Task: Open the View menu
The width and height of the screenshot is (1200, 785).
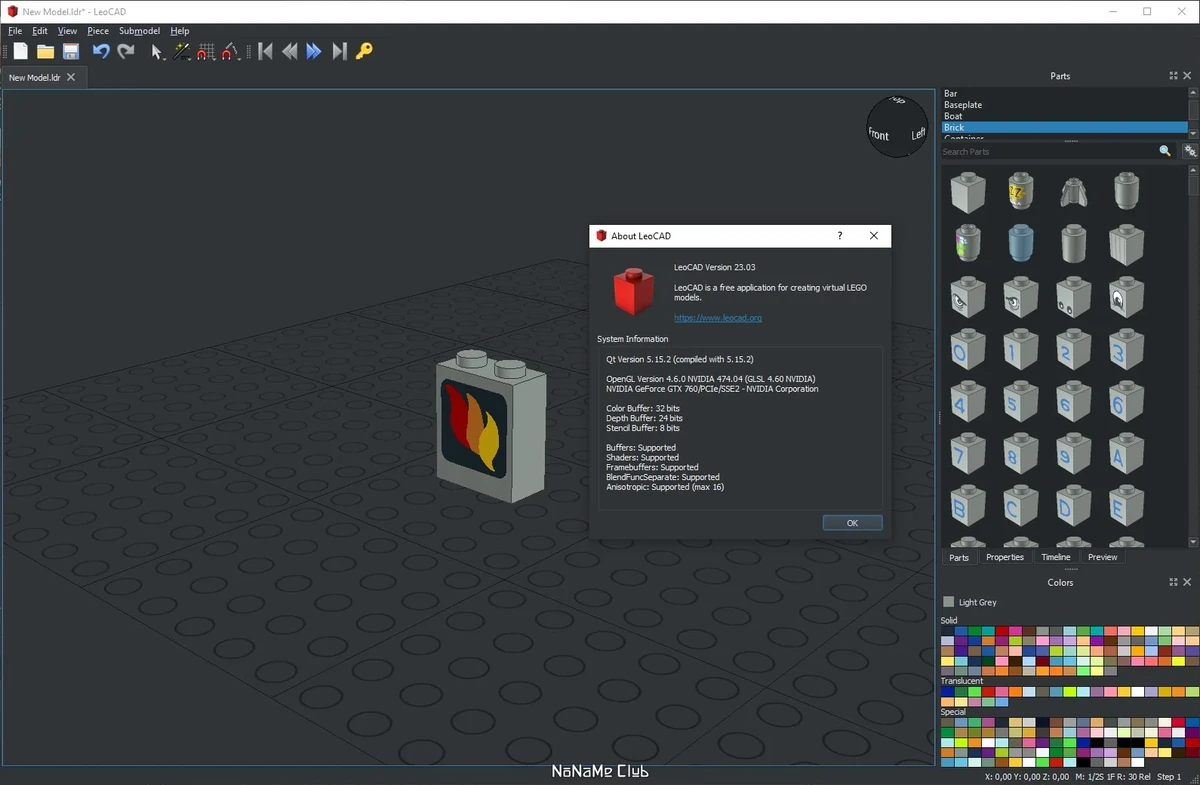Action: coord(67,31)
